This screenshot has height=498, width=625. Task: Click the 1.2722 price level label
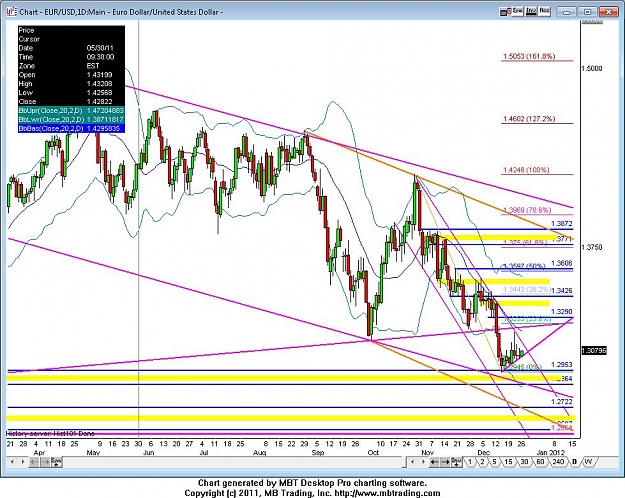click(x=562, y=402)
